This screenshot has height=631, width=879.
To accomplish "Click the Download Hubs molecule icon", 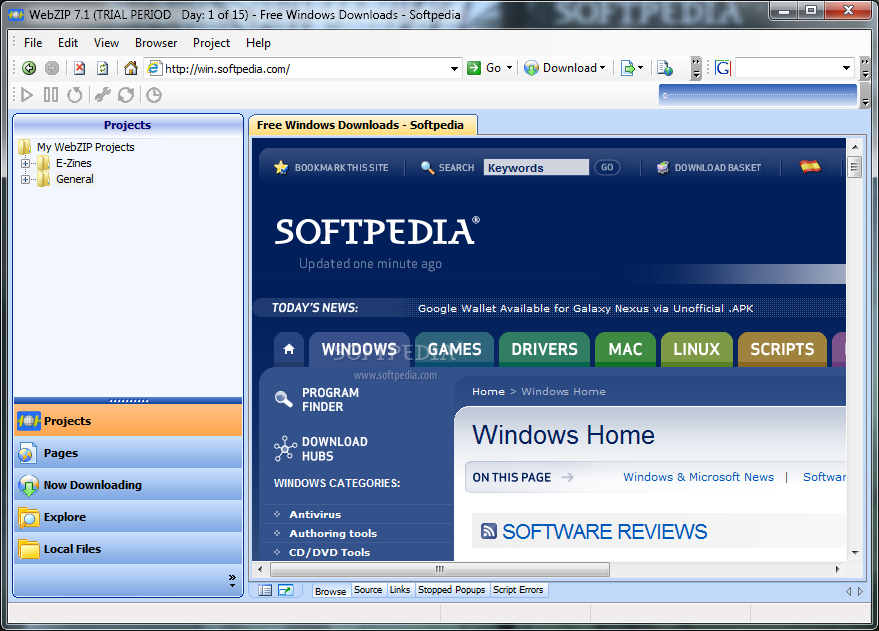I will (x=285, y=448).
